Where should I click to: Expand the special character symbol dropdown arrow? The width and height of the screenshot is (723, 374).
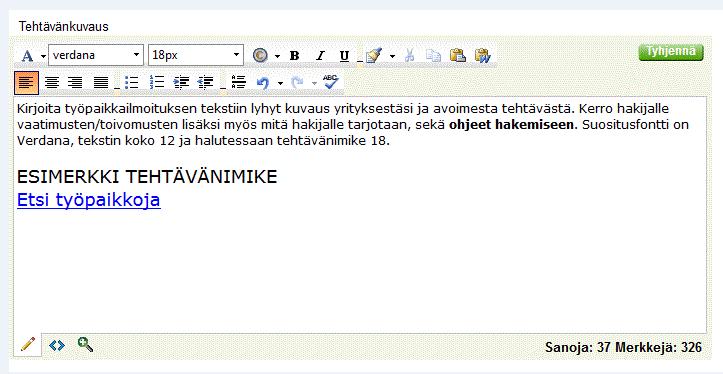click(277, 56)
